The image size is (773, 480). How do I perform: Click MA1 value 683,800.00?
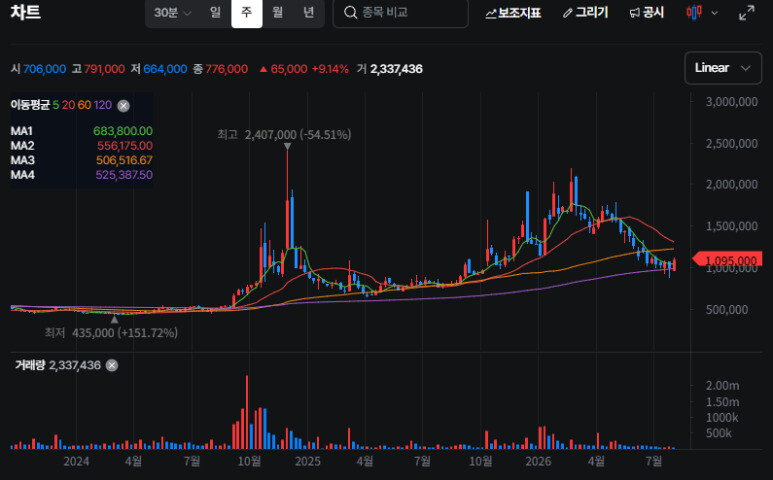(123, 131)
